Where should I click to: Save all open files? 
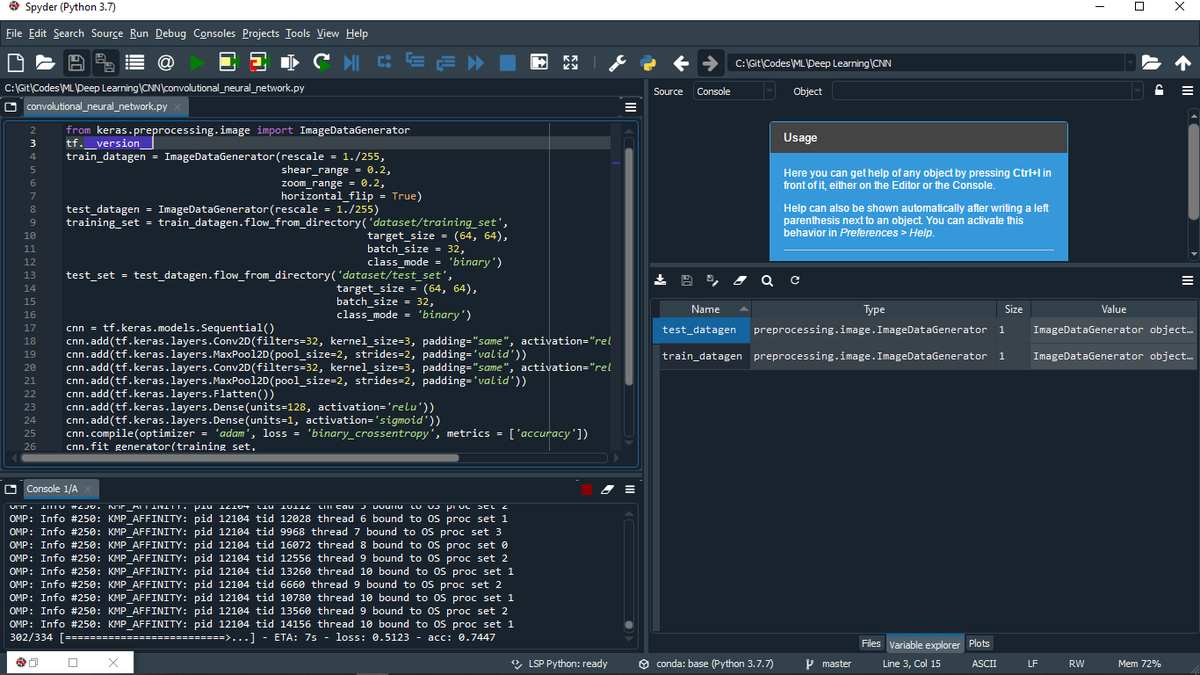click(104, 62)
